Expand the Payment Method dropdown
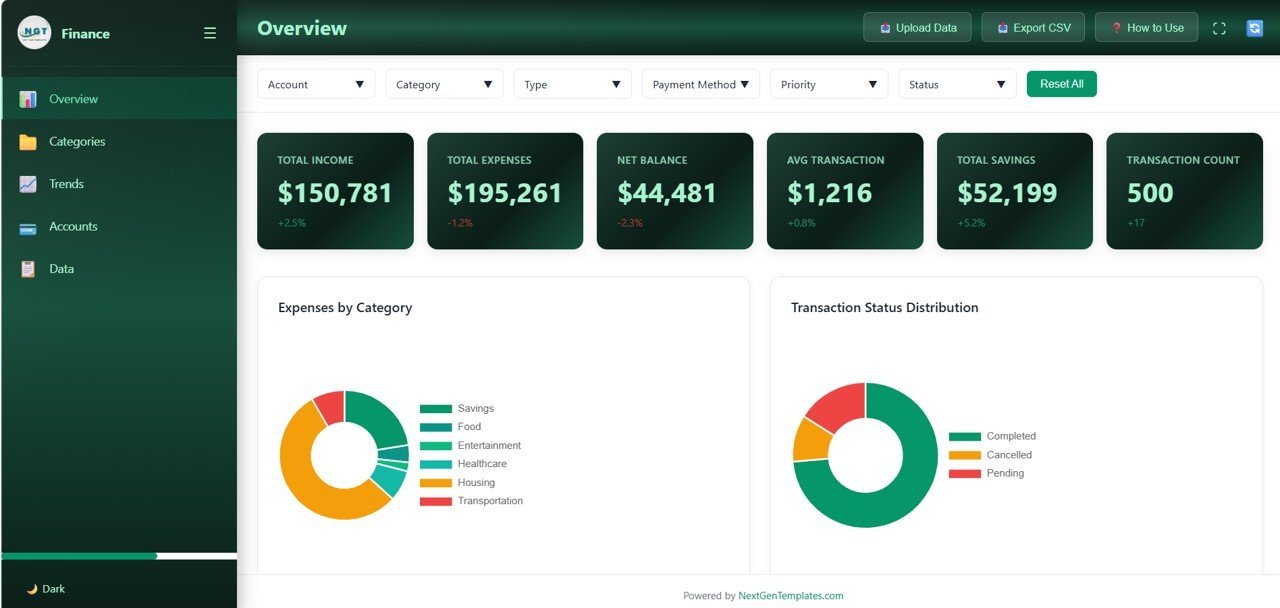1280x608 pixels. tap(700, 84)
